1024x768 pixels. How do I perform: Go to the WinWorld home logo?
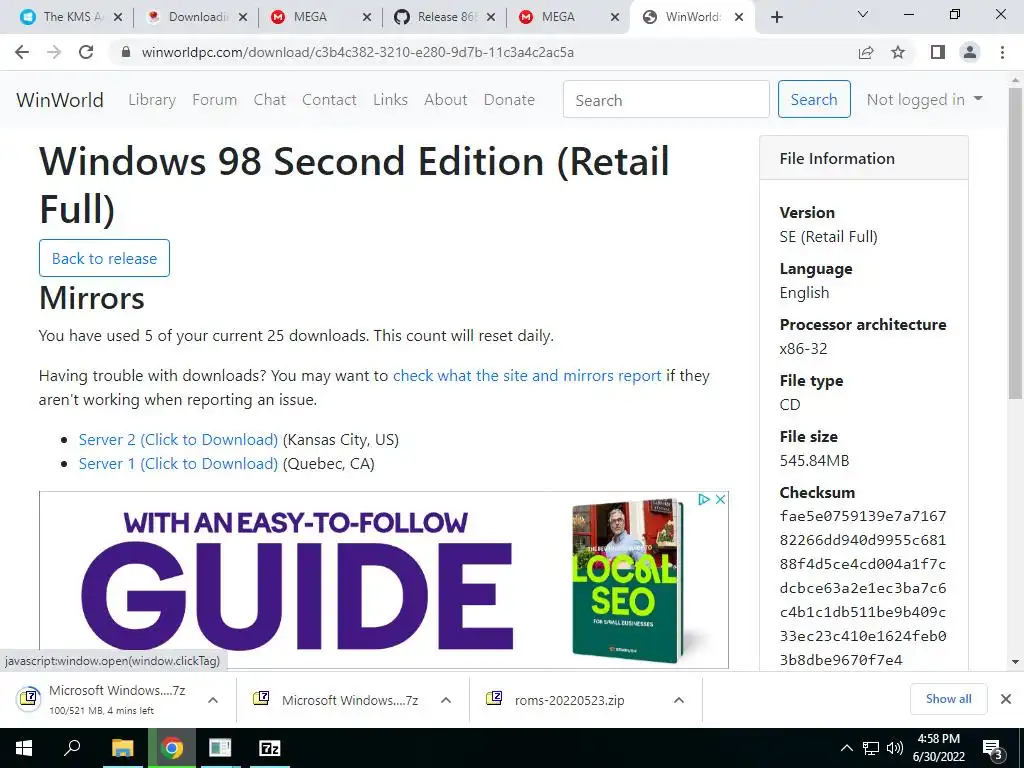[x=60, y=100]
